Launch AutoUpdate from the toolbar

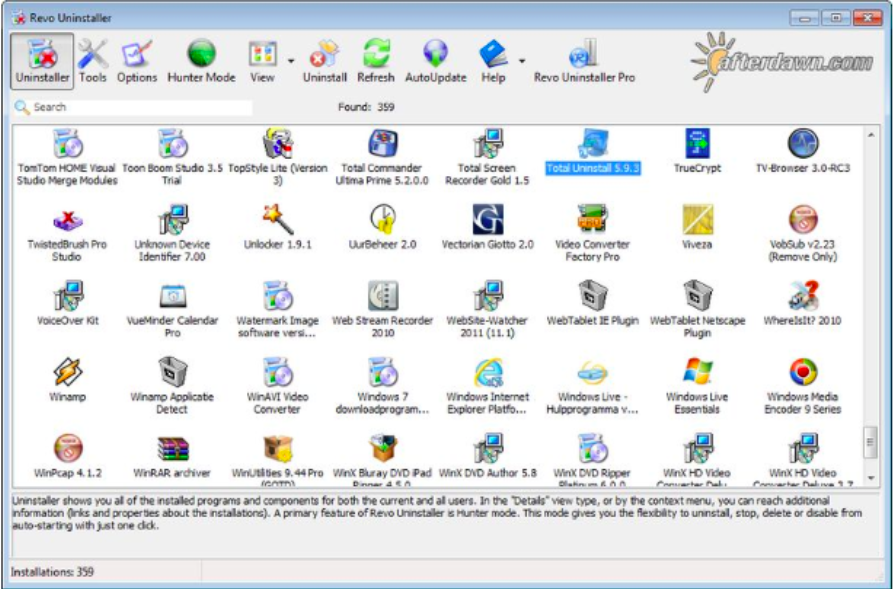click(435, 60)
